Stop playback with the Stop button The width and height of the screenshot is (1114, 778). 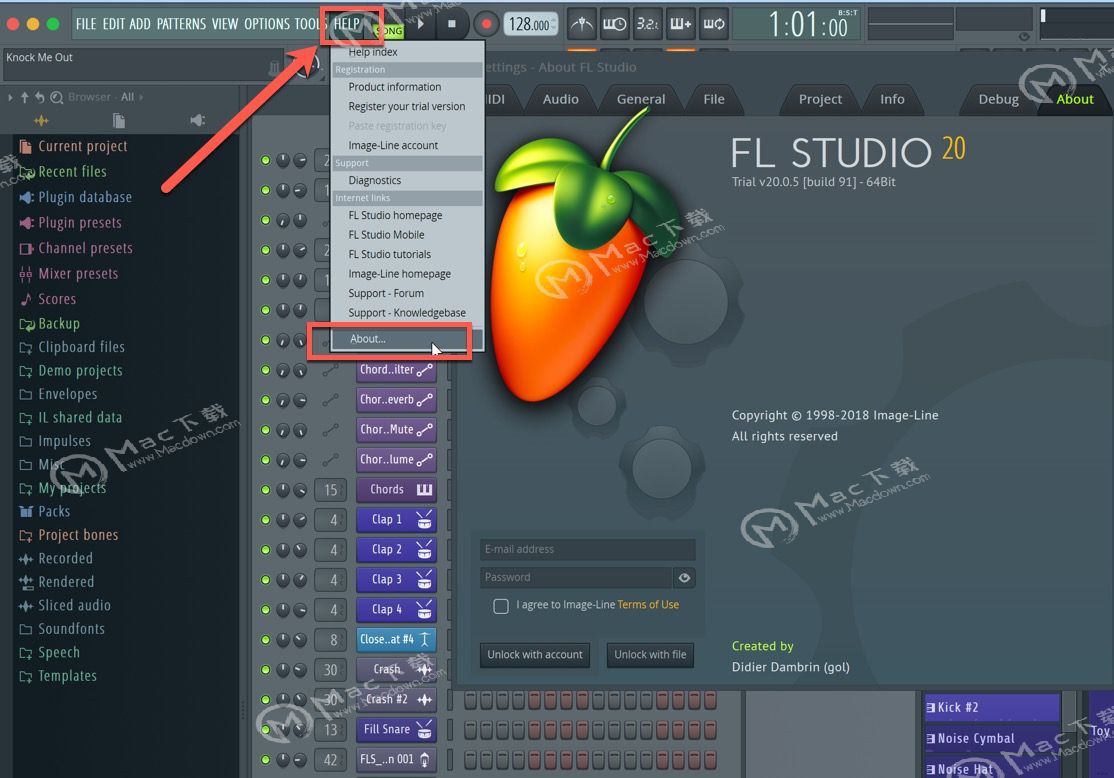point(452,24)
